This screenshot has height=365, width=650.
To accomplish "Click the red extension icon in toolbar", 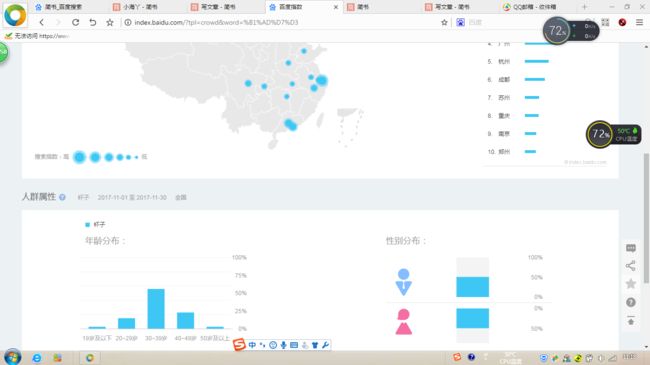I will [622, 22].
